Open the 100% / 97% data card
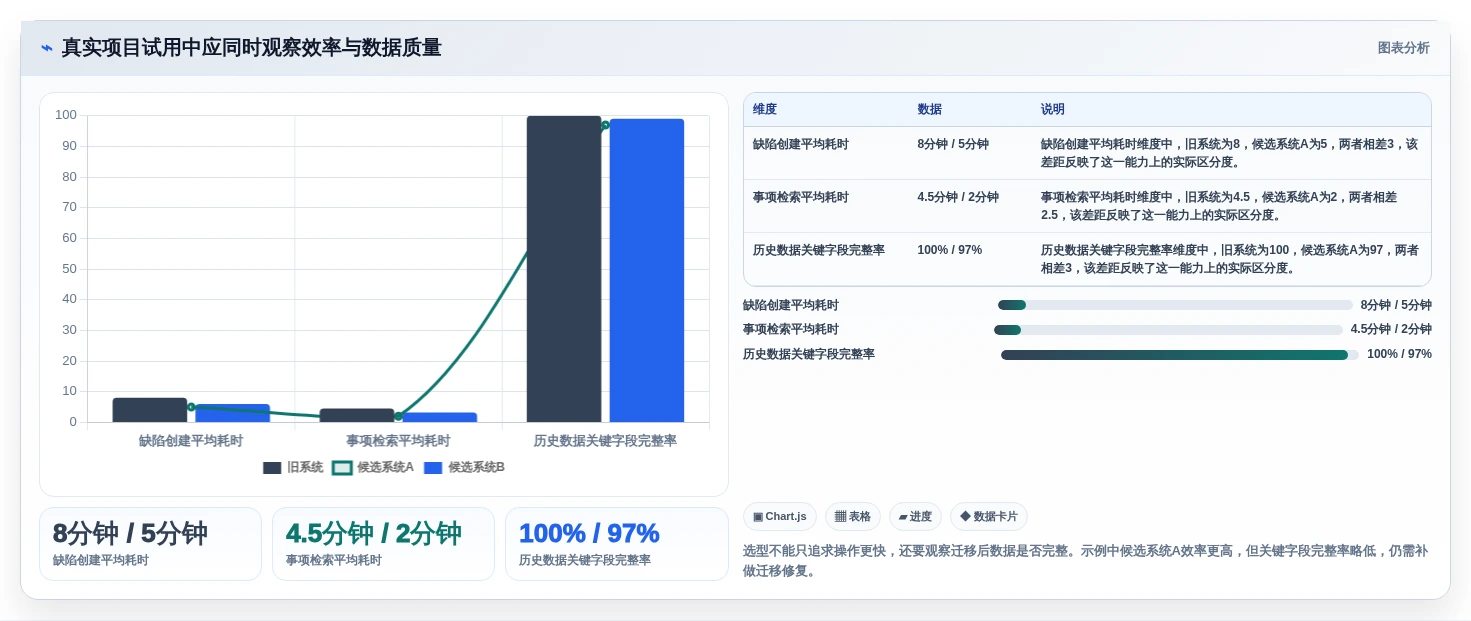The width and height of the screenshot is (1471, 621). tap(617, 544)
